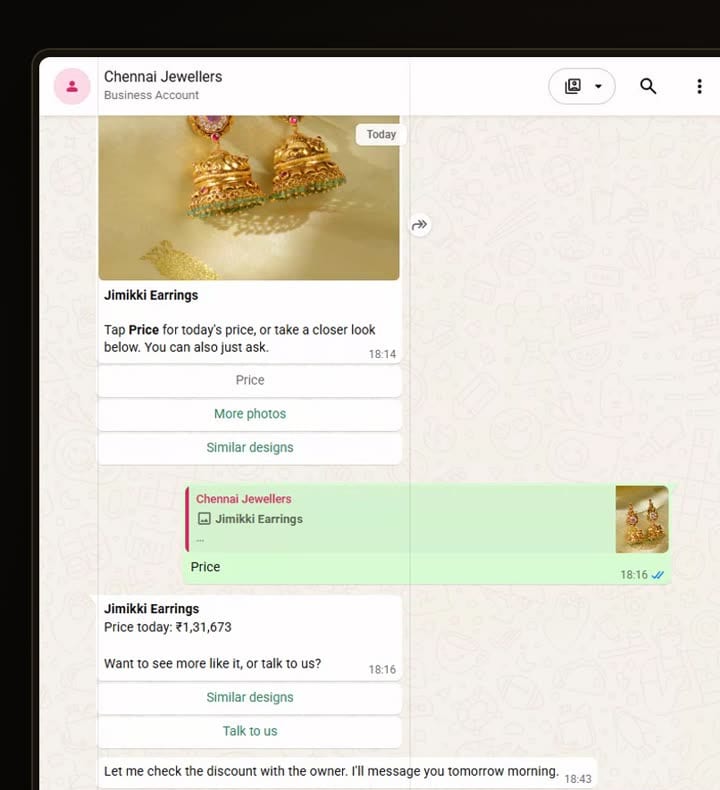Click the Price today ₹1,31,673 text
Image resolution: width=720 pixels, height=790 pixels.
click(168, 627)
